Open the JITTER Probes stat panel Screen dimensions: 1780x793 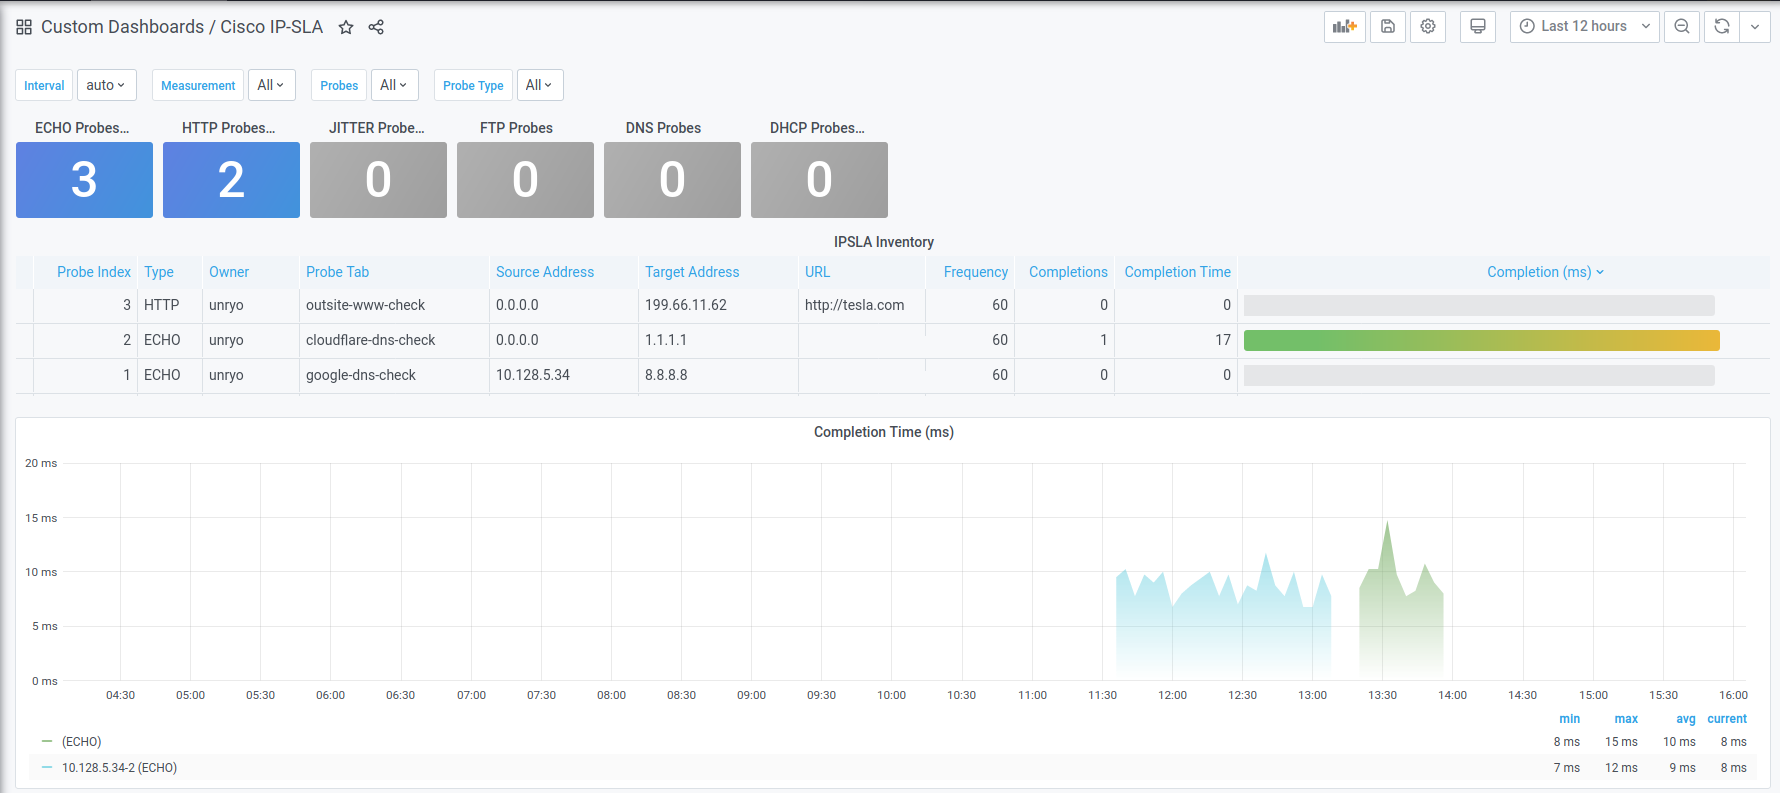click(x=378, y=180)
